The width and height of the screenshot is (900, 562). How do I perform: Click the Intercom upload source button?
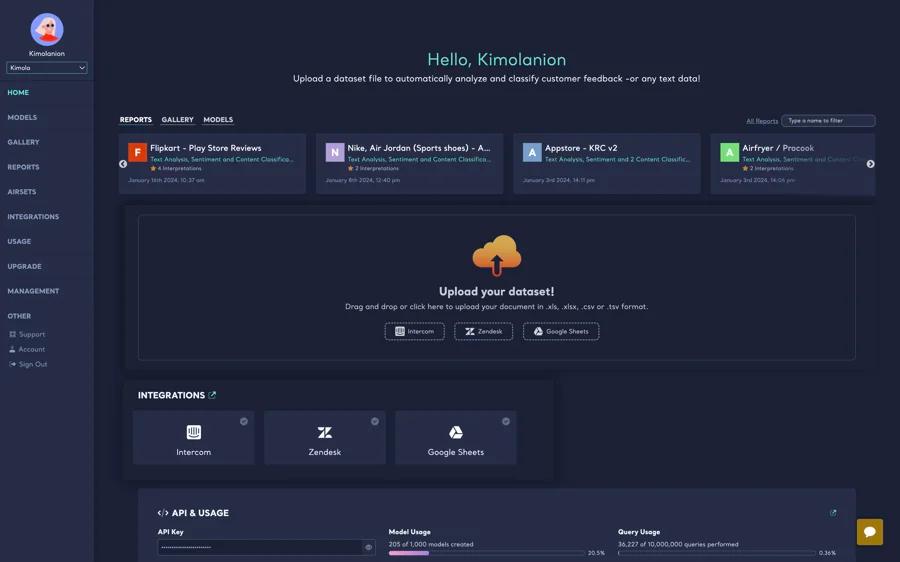click(414, 331)
